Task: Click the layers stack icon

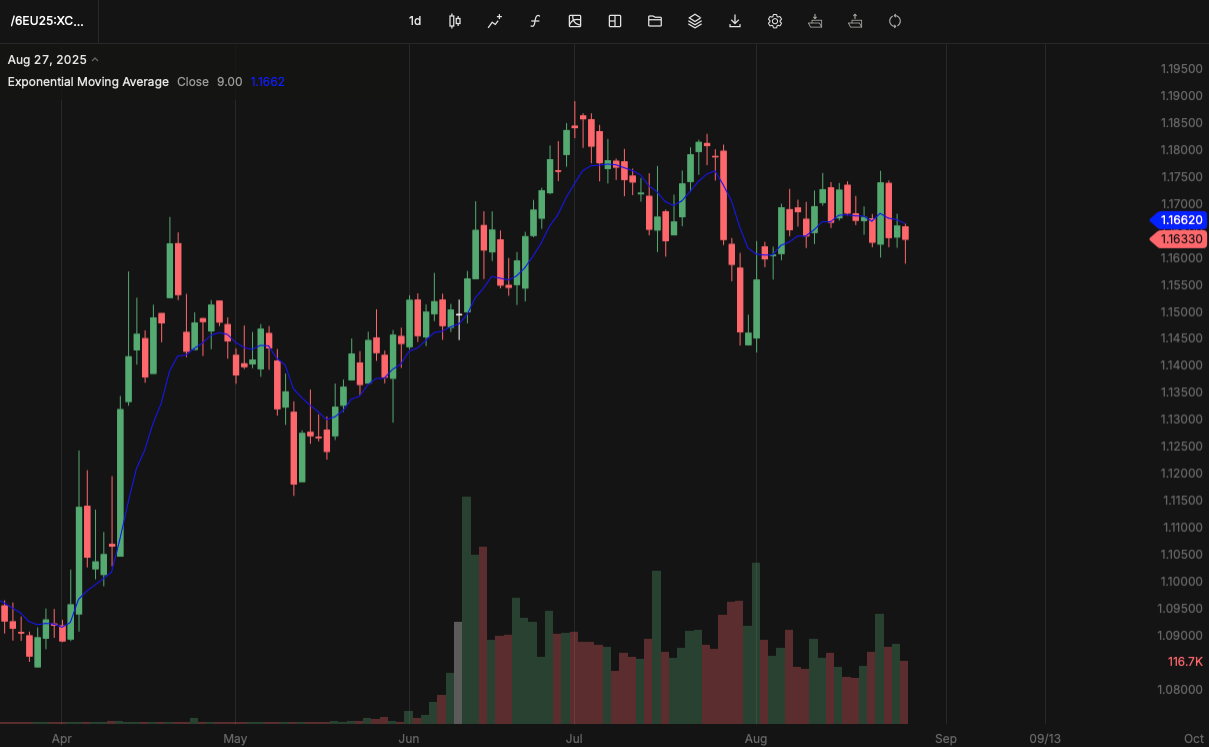Action: point(695,21)
